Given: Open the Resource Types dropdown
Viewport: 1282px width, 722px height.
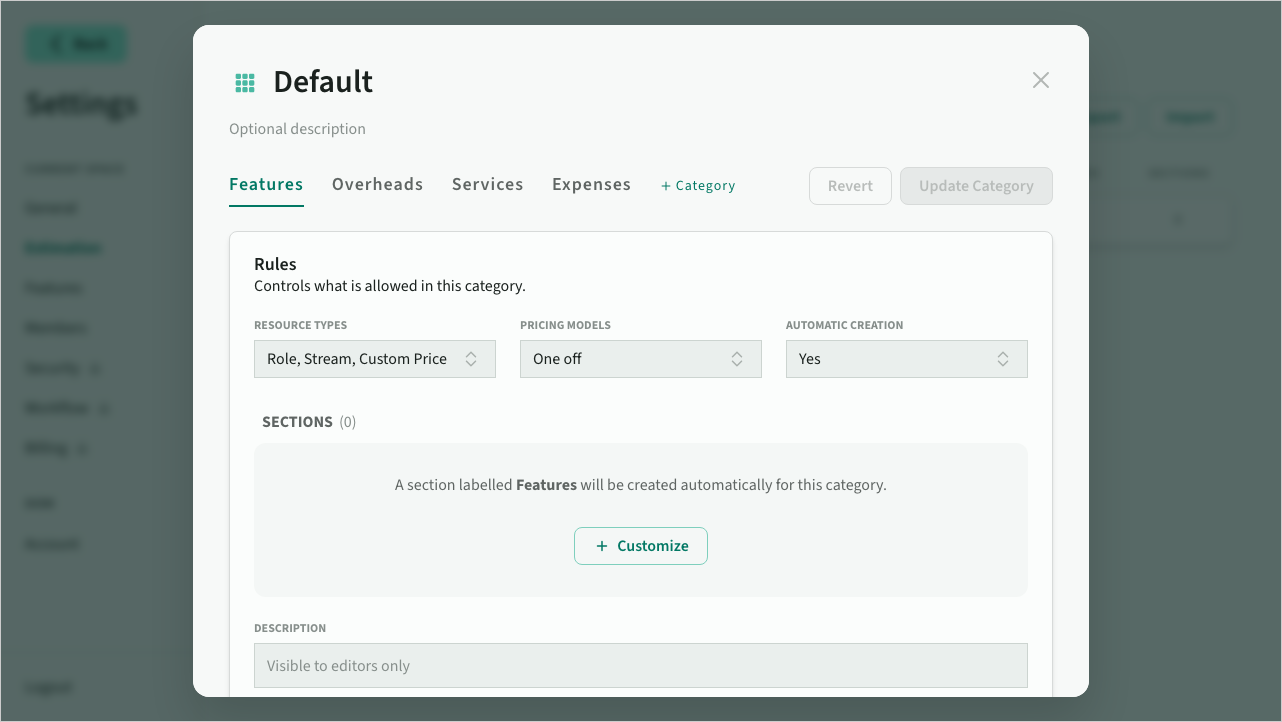Looking at the screenshot, I should 374,359.
